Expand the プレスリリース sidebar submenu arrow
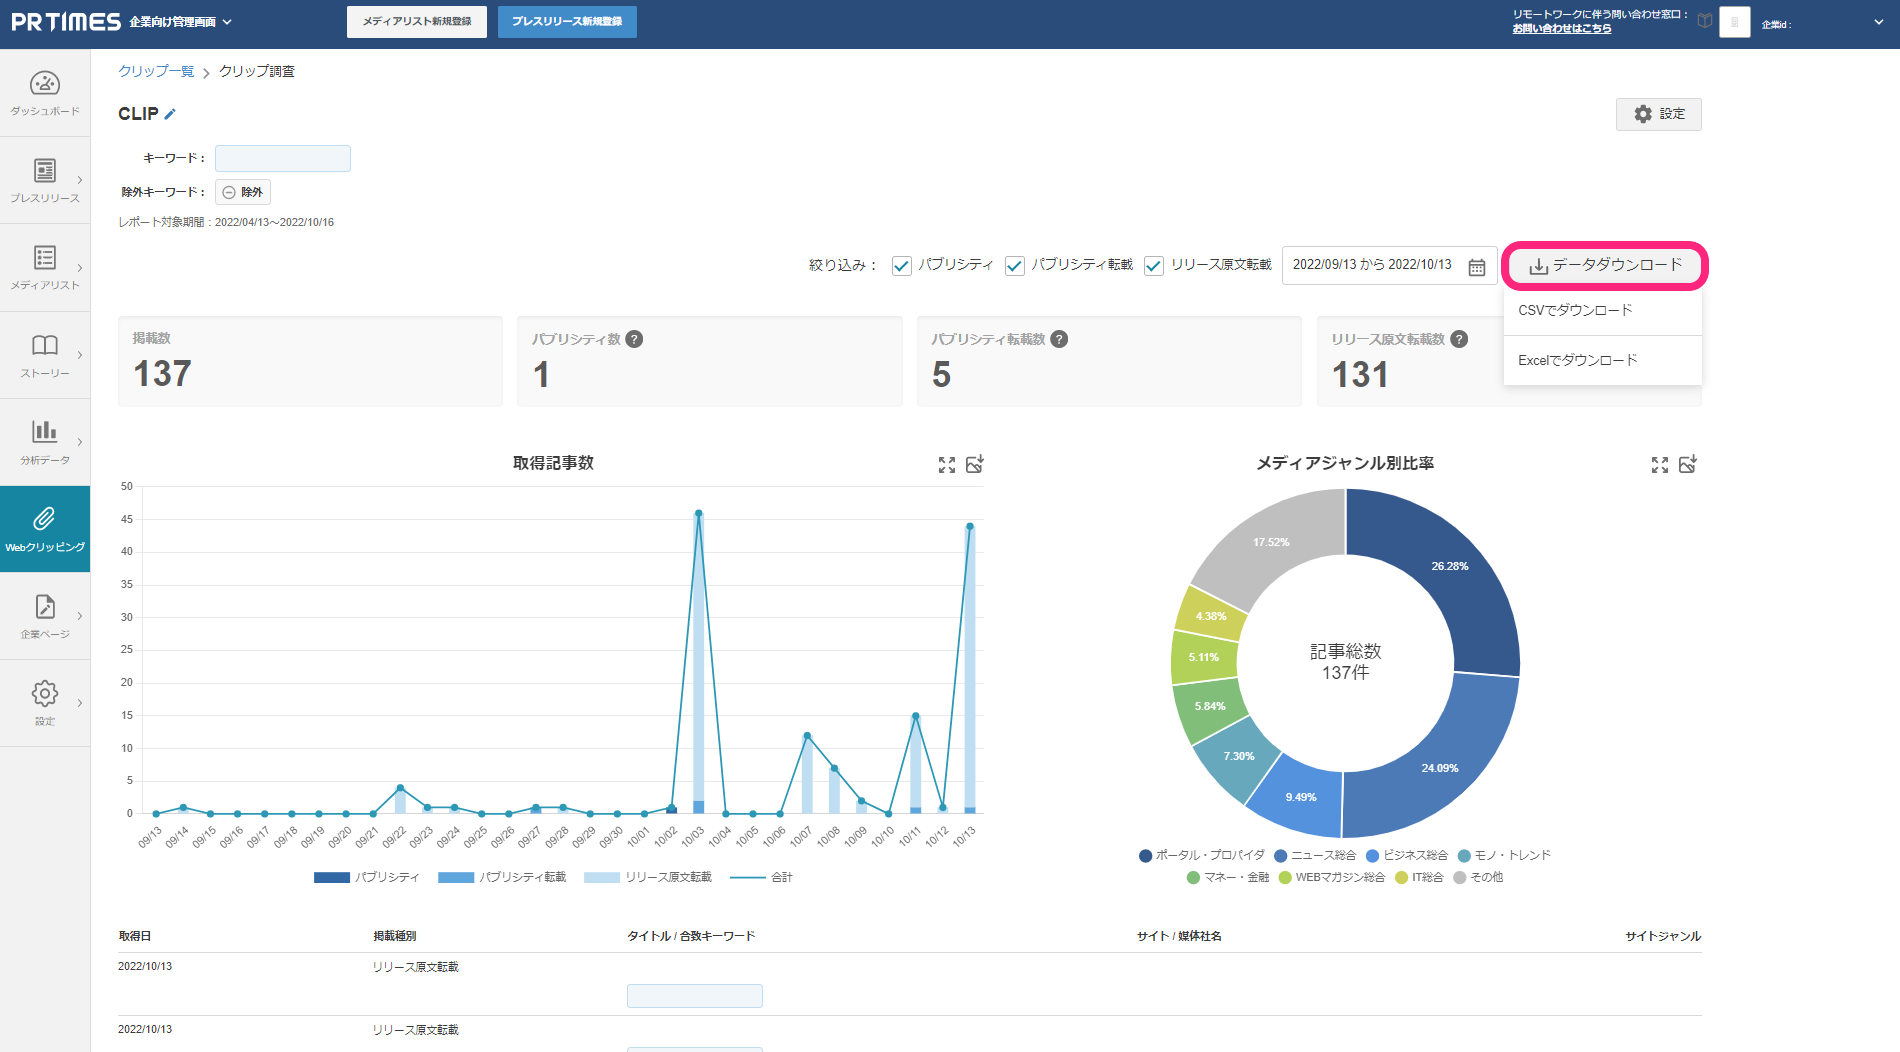This screenshot has width=1900, height=1052. (80, 180)
